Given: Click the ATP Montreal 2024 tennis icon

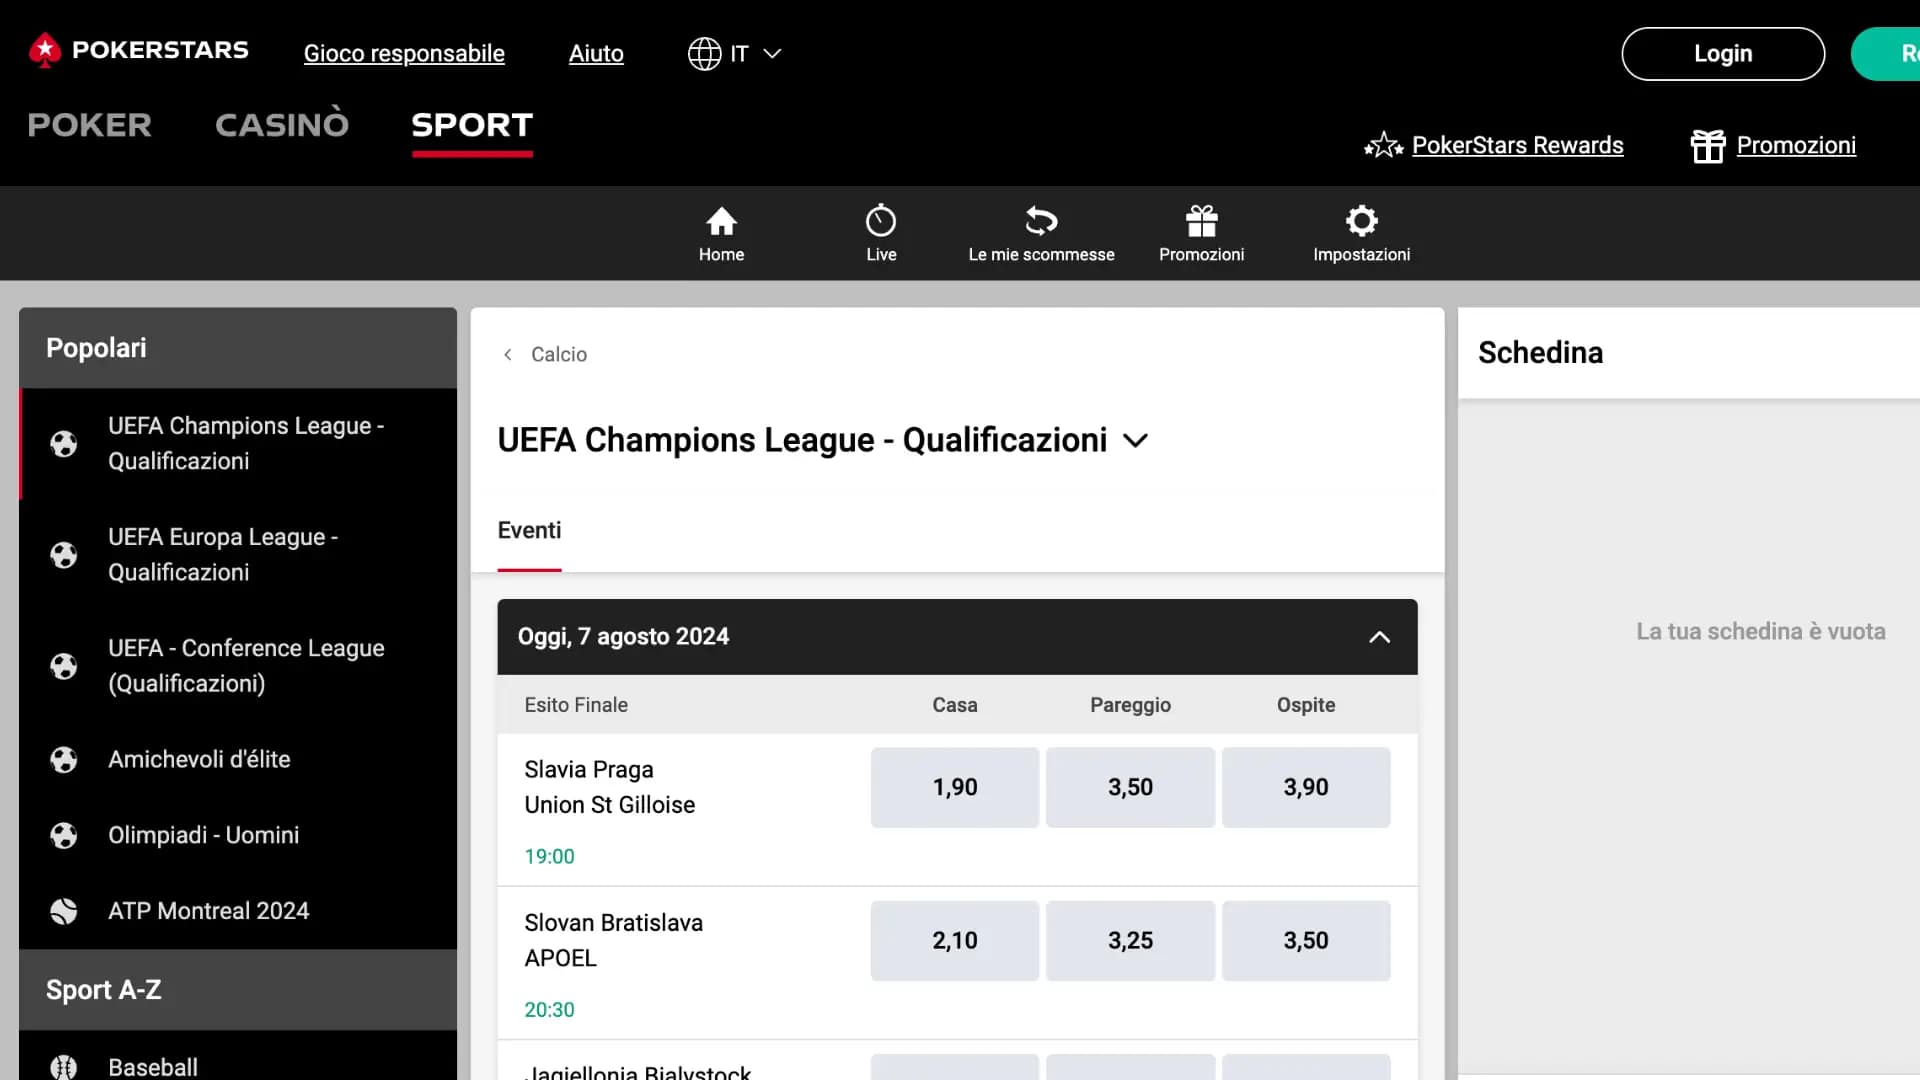Looking at the screenshot, I should (x=64, y=911).
